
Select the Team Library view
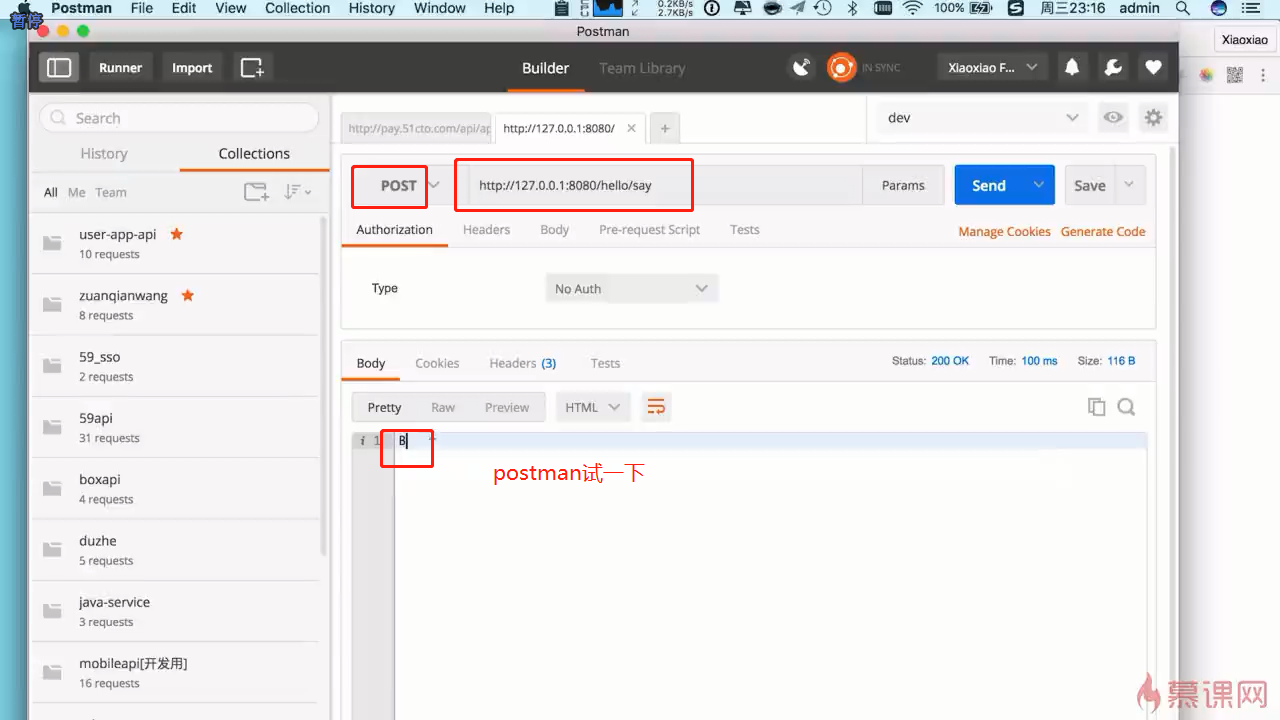642,68
